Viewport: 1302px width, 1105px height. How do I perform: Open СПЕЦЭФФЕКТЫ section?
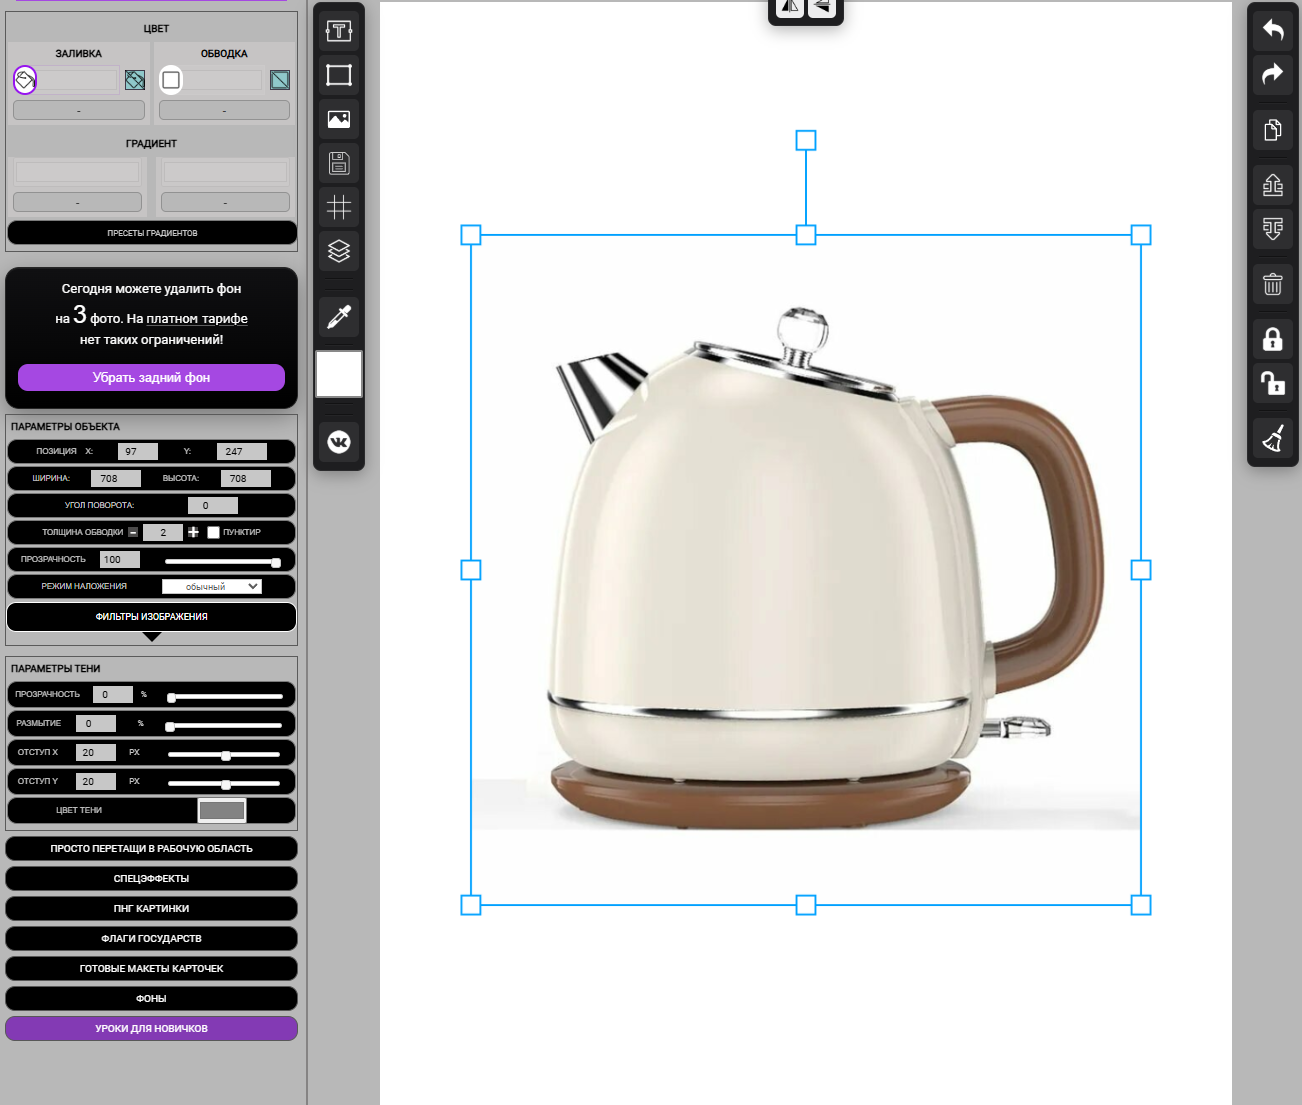(x=152, y=878)
